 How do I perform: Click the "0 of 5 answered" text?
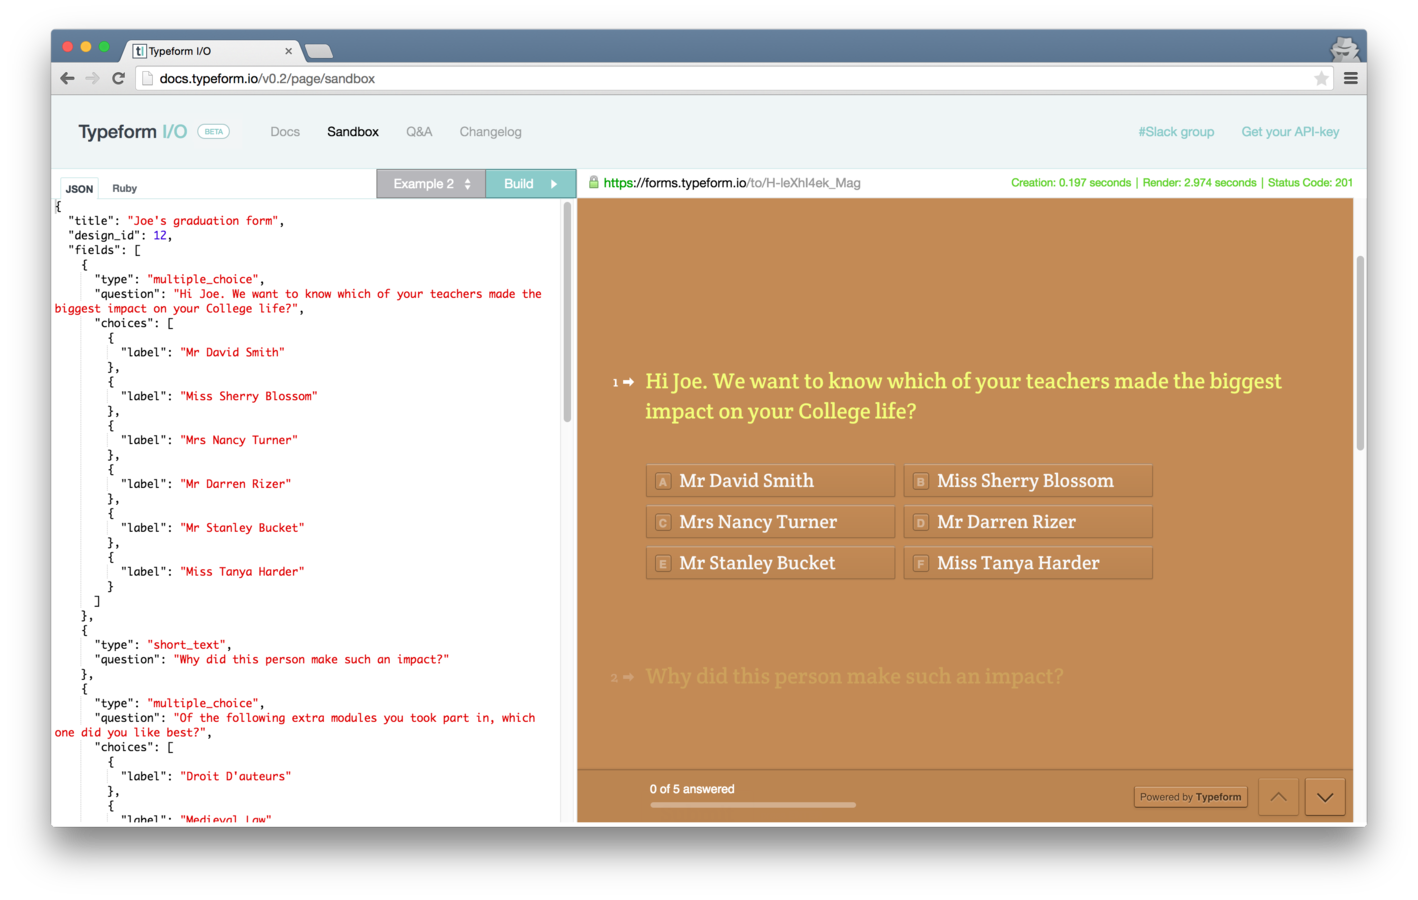click(692, 789)
